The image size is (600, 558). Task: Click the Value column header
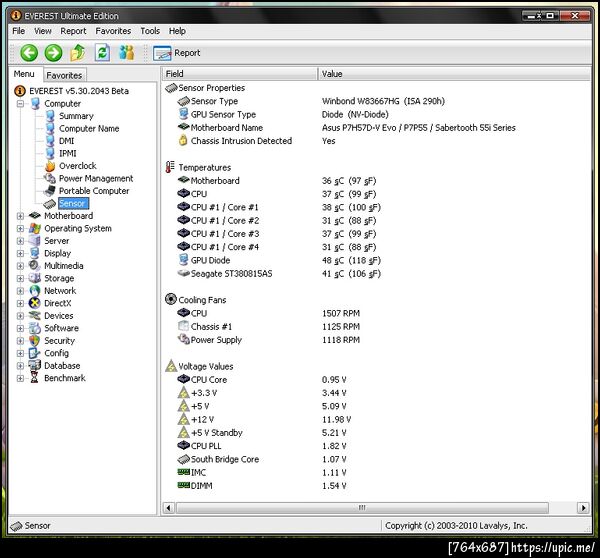[454, 74]
